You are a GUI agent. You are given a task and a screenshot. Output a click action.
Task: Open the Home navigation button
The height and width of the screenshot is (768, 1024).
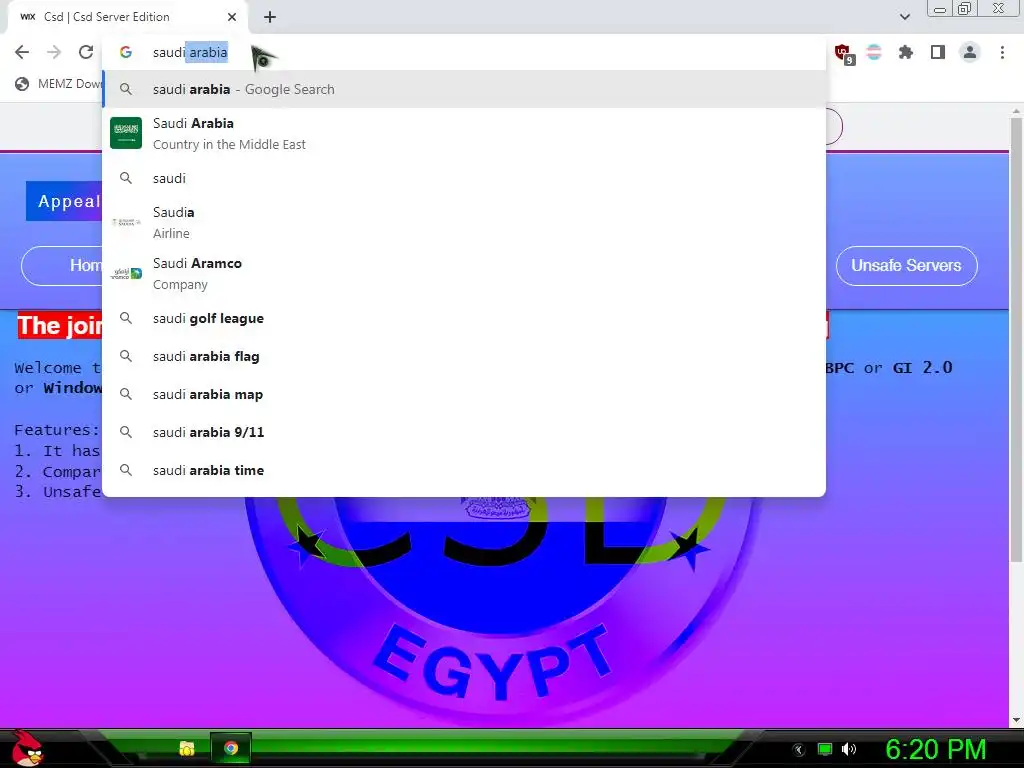[x=62, y=266]
